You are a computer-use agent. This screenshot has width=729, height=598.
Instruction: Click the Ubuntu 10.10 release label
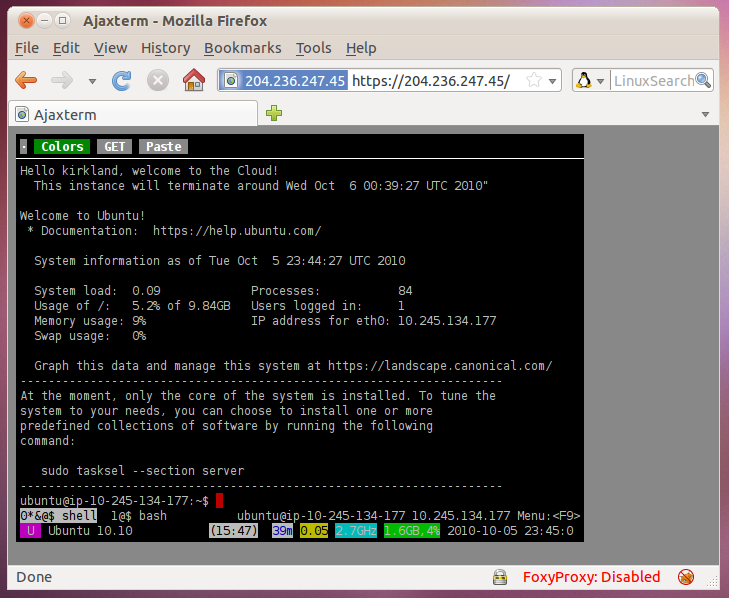point(90,531)
